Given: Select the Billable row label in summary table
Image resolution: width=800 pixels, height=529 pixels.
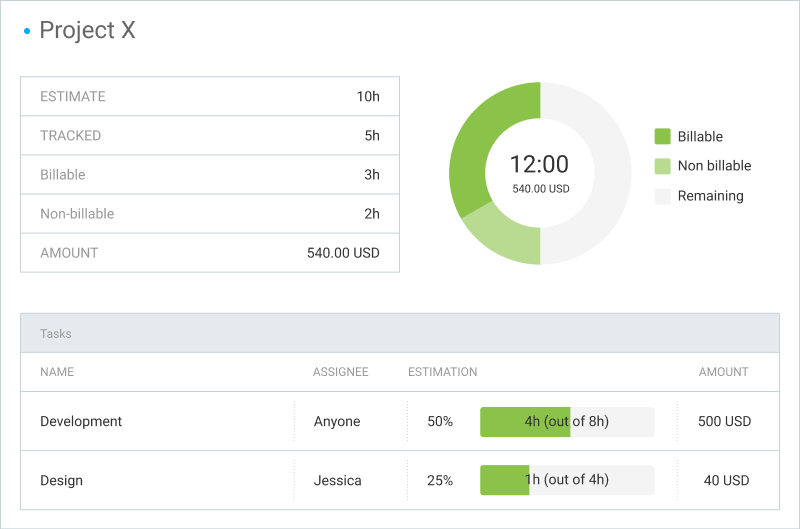Looking at the screenshot, I should click(63, 174).
